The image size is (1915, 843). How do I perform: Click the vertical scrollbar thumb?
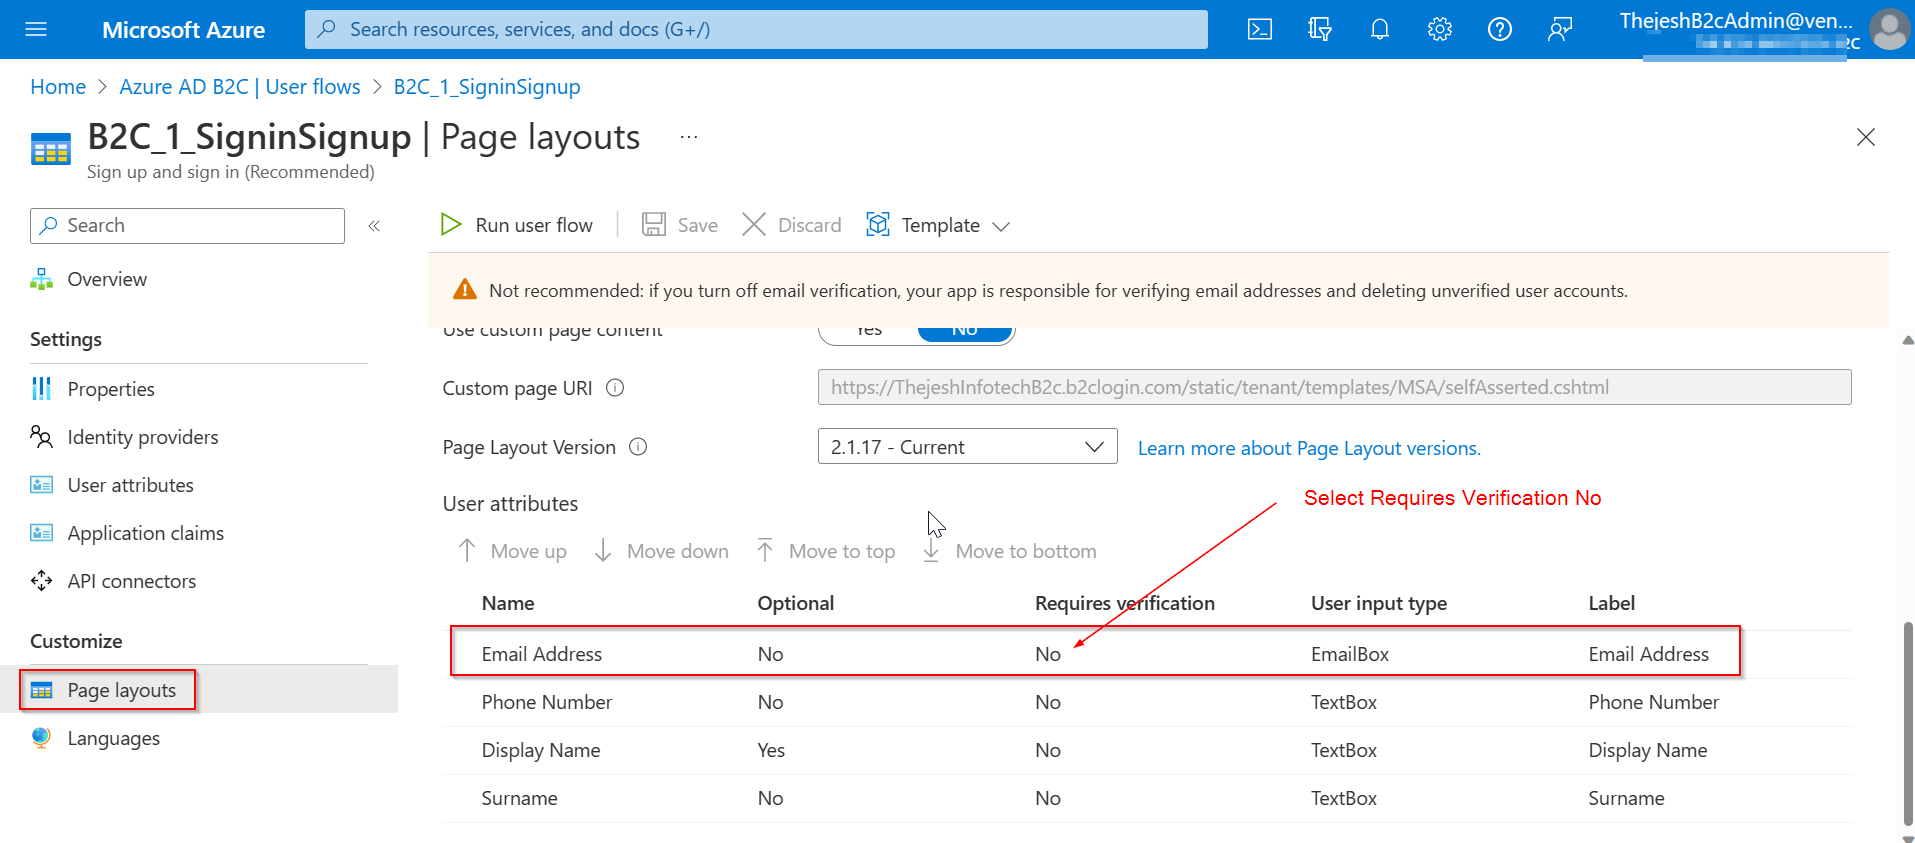[1908, 723]
